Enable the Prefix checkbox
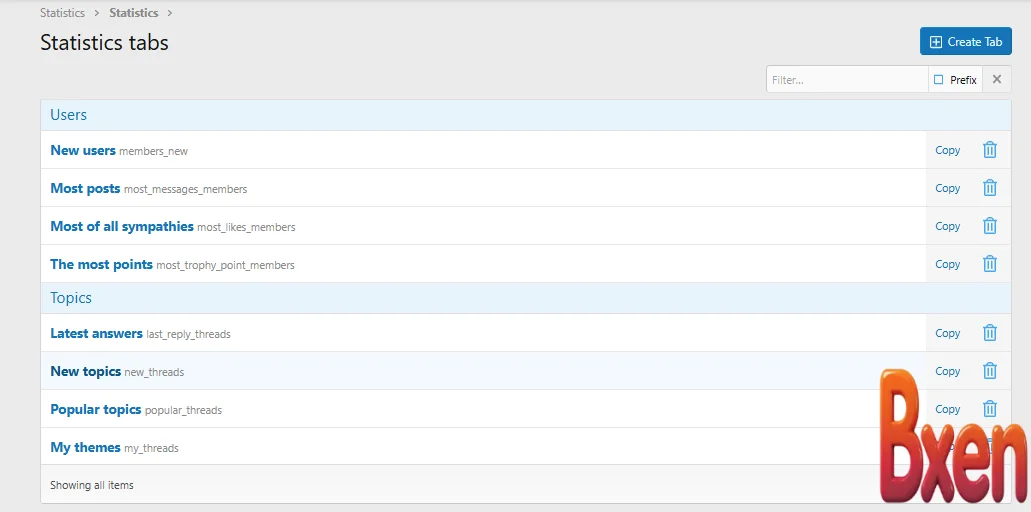Screen dimensions: 1031x512 [939, 79]
